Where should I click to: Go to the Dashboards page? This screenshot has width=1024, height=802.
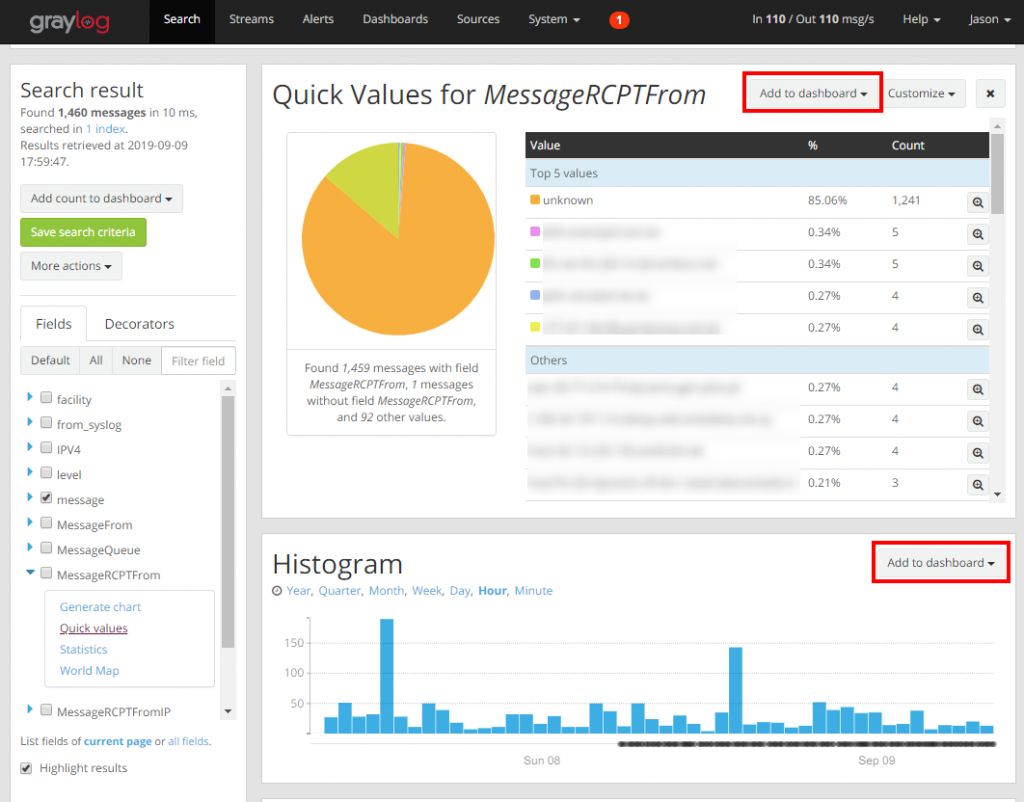click(x=395, y=20)
